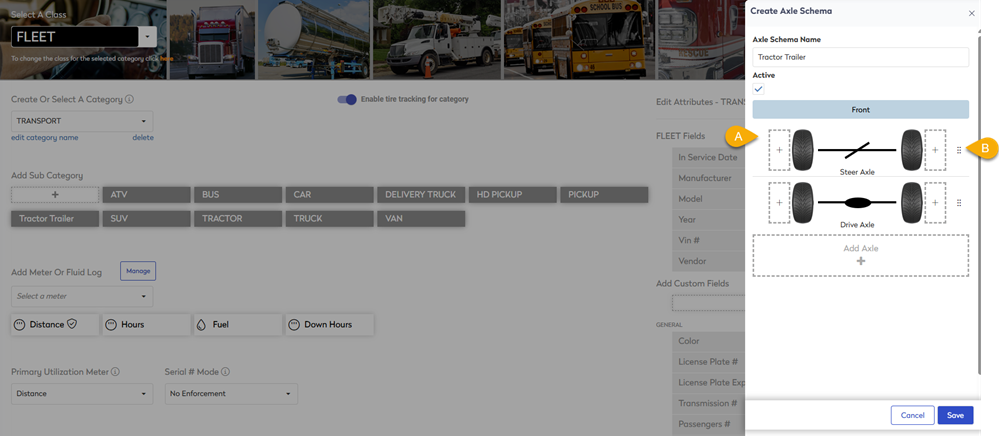Click the Save button

[x=955, y=415]
